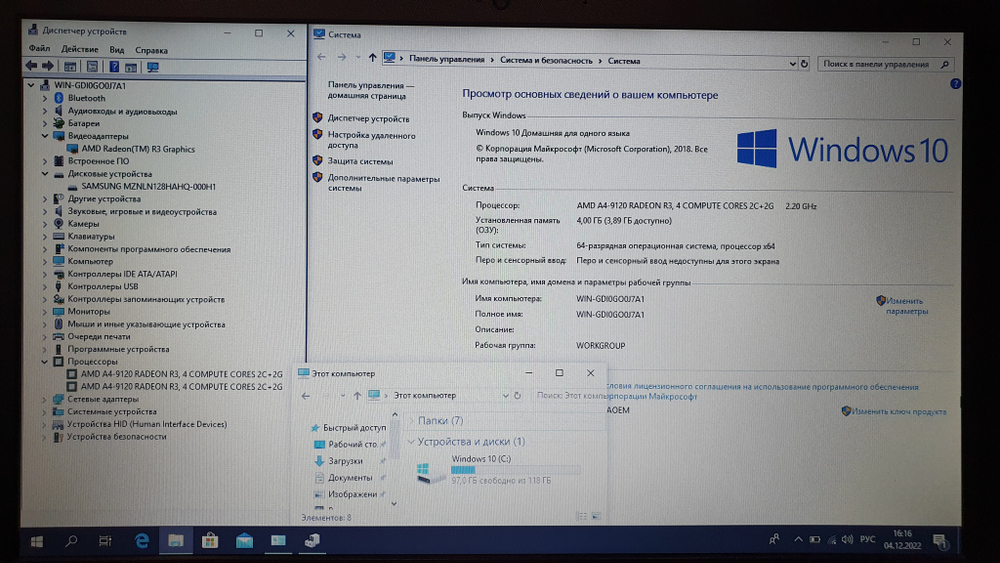Expand the Bluetooth node
Image resolution: width=1000 pixels, height=563 pixels.
pyautogui.click(x=45, y=98)
